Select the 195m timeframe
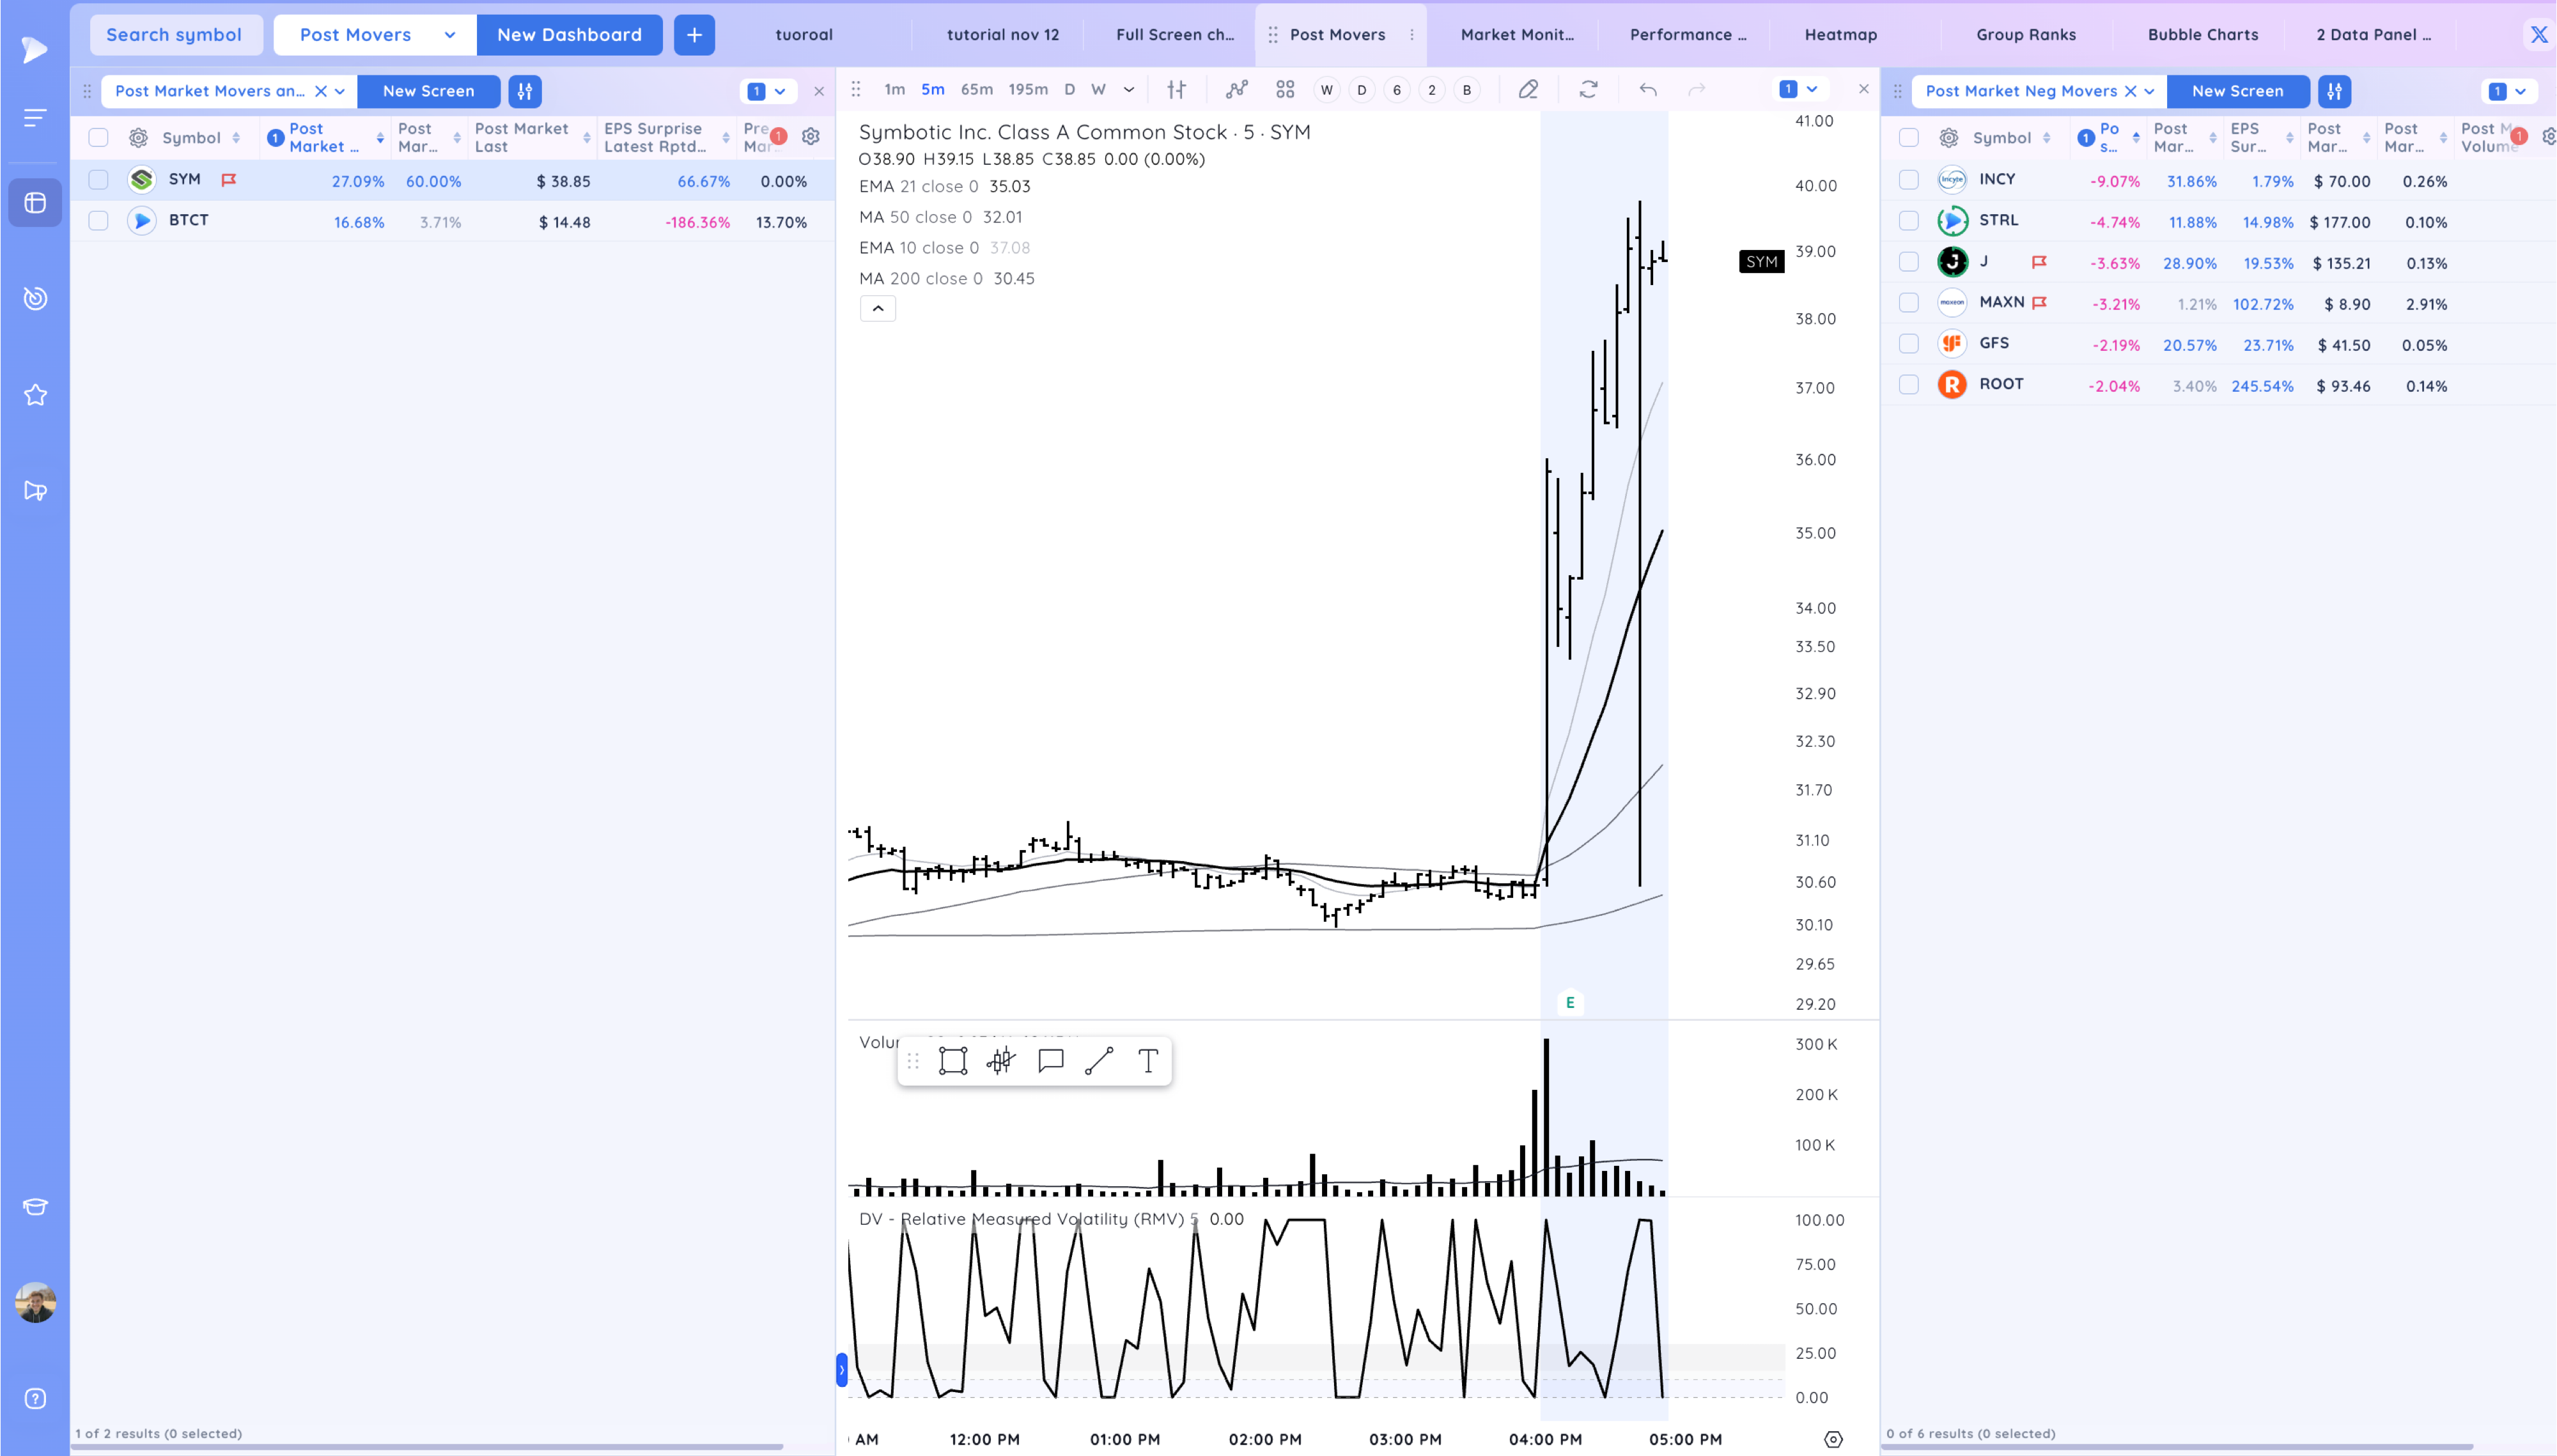This screenshot has height=1456, width=2557. tap(1028, 90)
